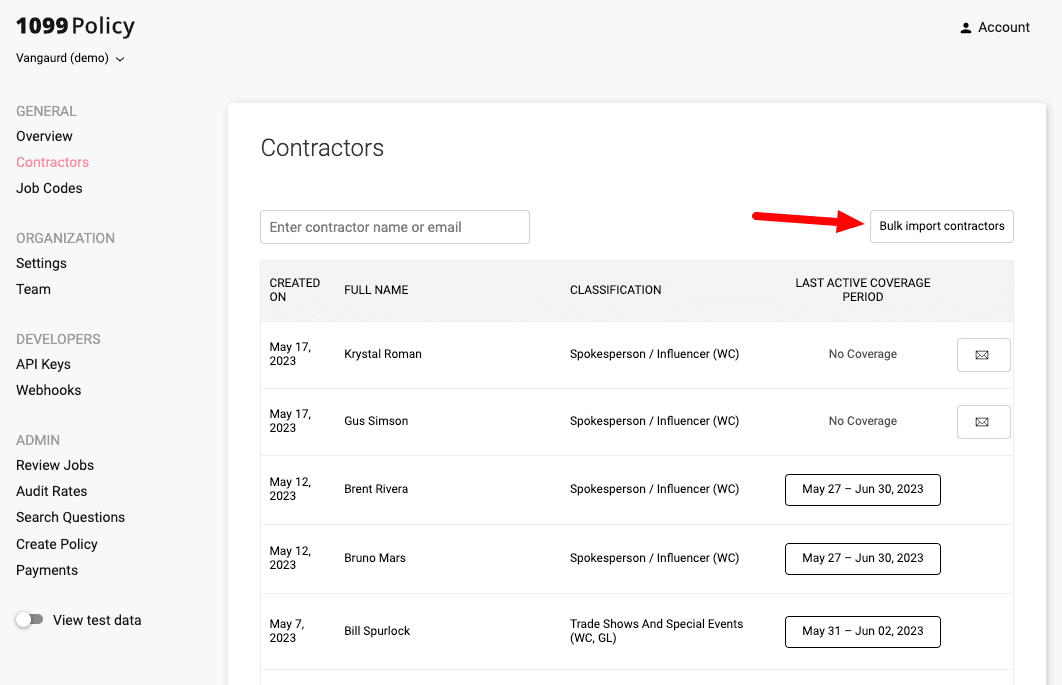The image size is (1062, 685).
Task: Open API Keys page
Action: 43,364
